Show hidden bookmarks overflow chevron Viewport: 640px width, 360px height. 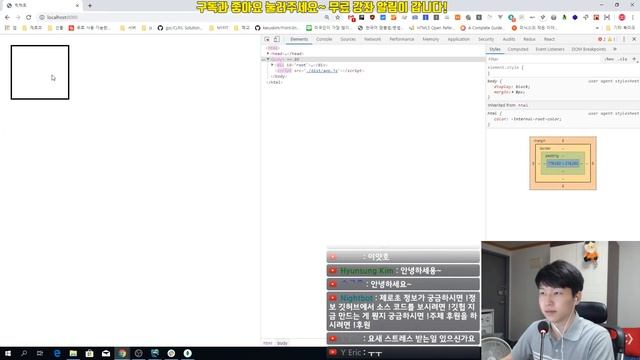(597, 28)
